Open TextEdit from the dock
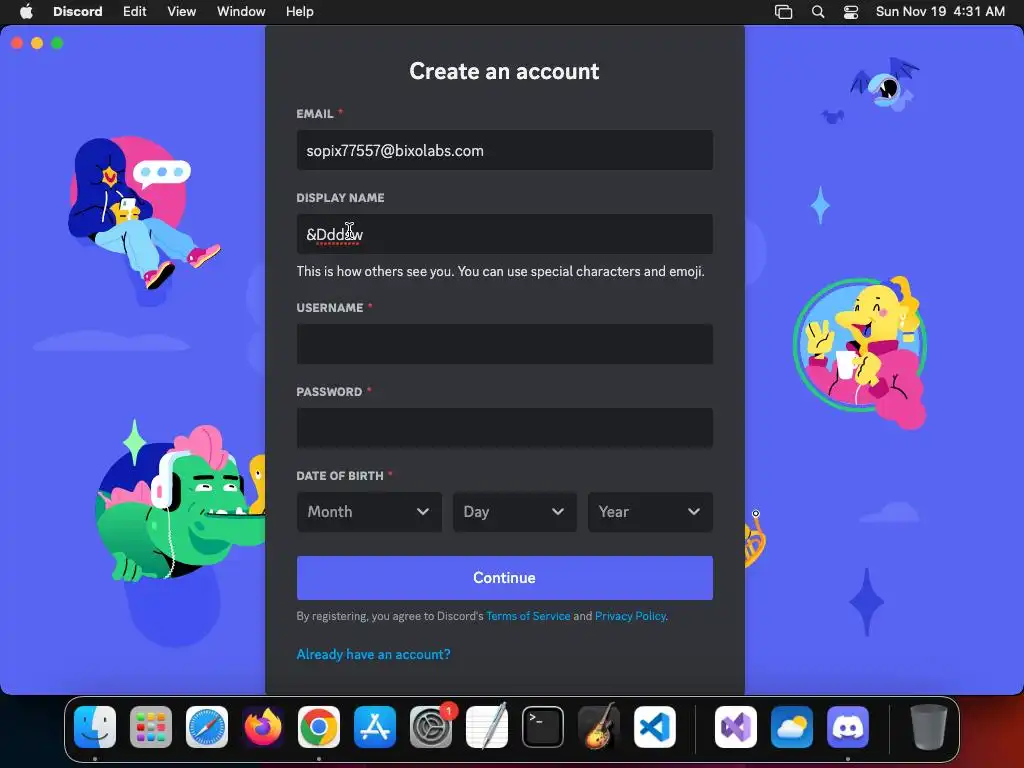The width and height of the screenshot is (1024, 768). pyautogui.click(x=487, y=727)
